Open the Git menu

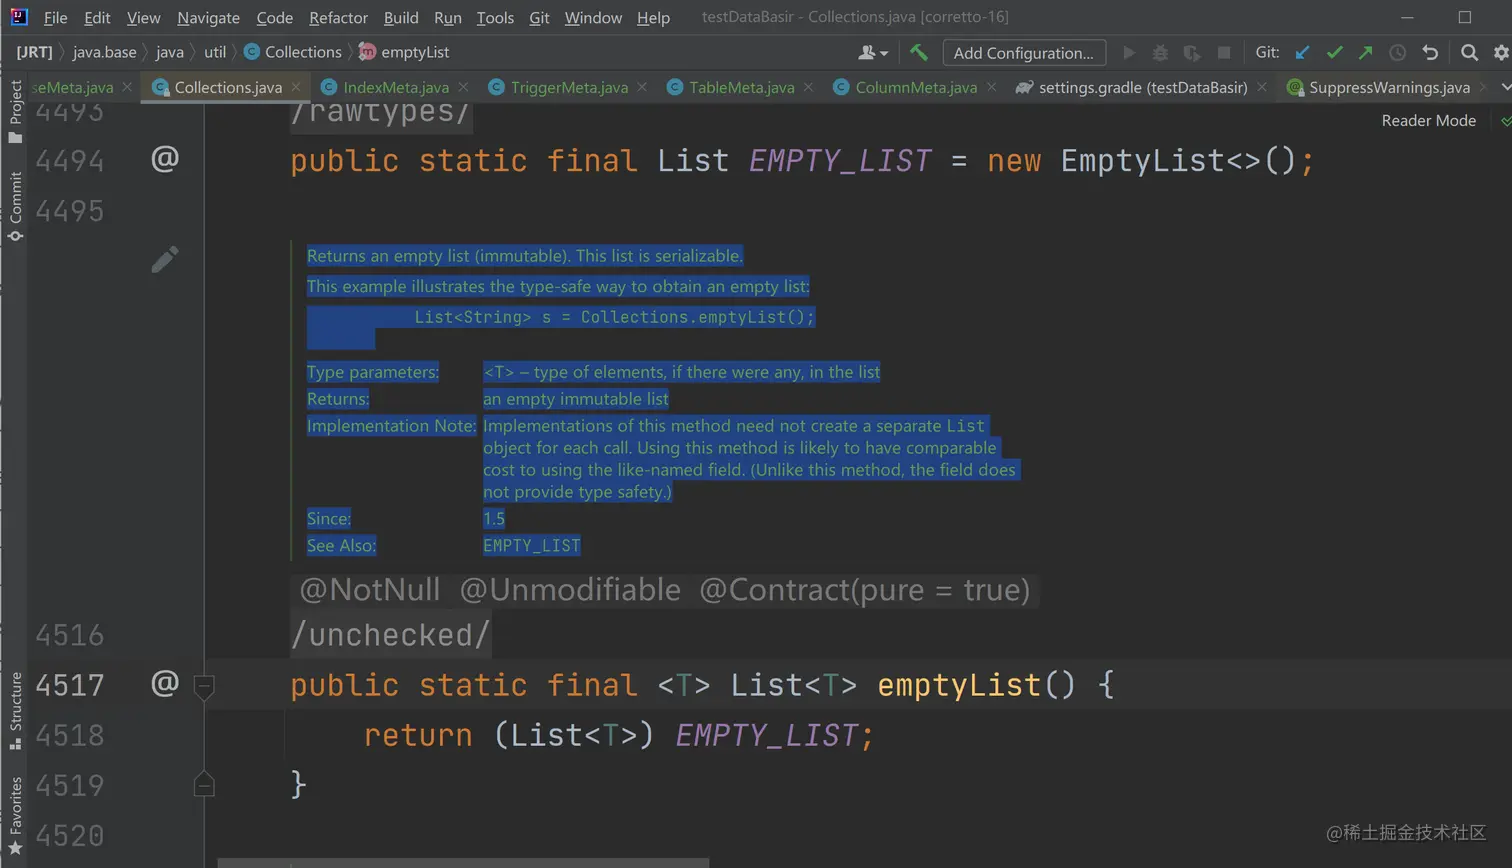coord(539,18)
